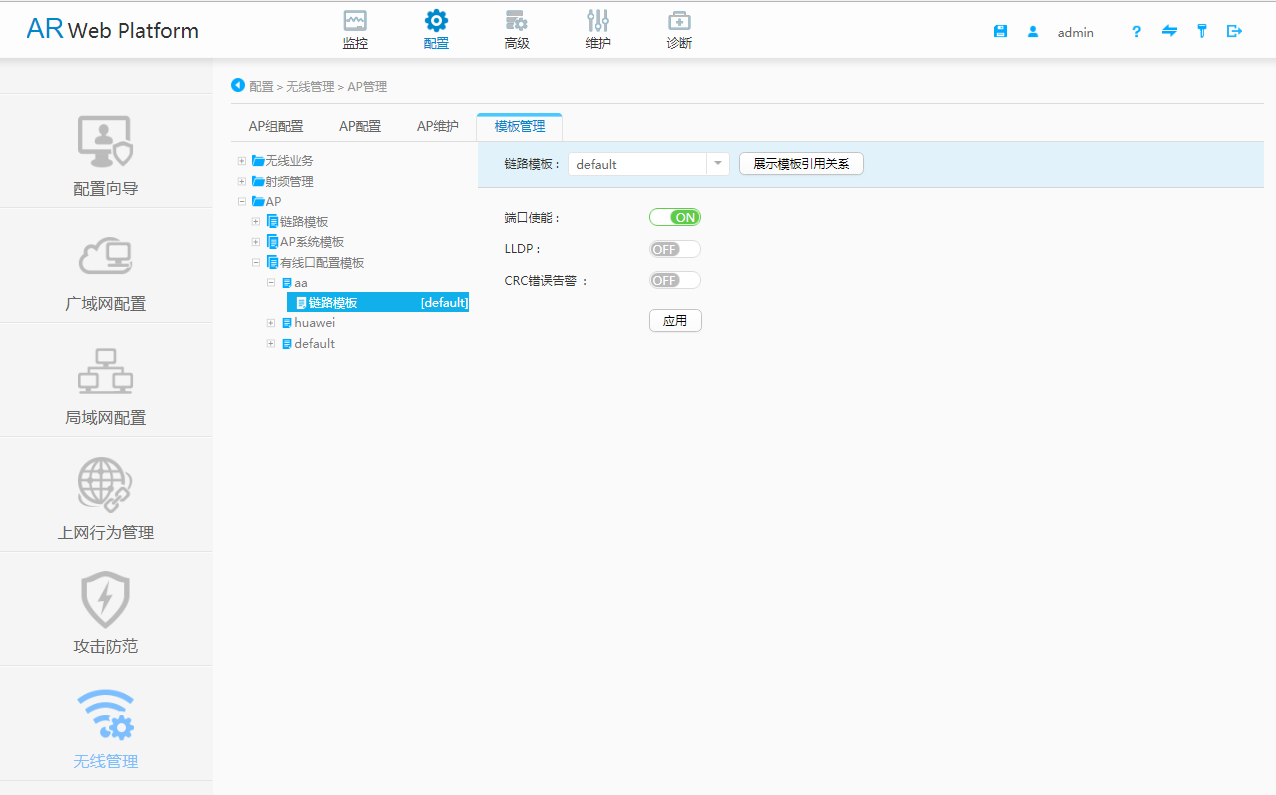Enable CRC错误告警 alarm toggle
This screenshot has width=1276, height=795.
pyautogui.click(x=674, y=280)
